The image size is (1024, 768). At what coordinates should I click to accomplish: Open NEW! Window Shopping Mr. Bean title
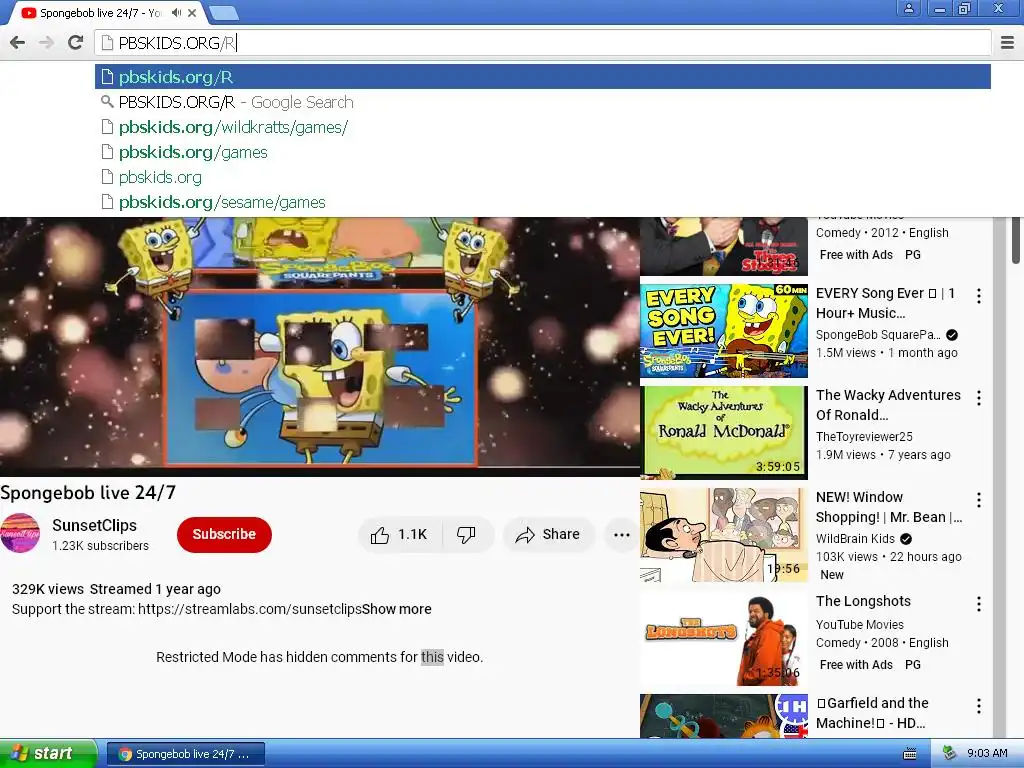pyautogui.click(x=889, y=507)
